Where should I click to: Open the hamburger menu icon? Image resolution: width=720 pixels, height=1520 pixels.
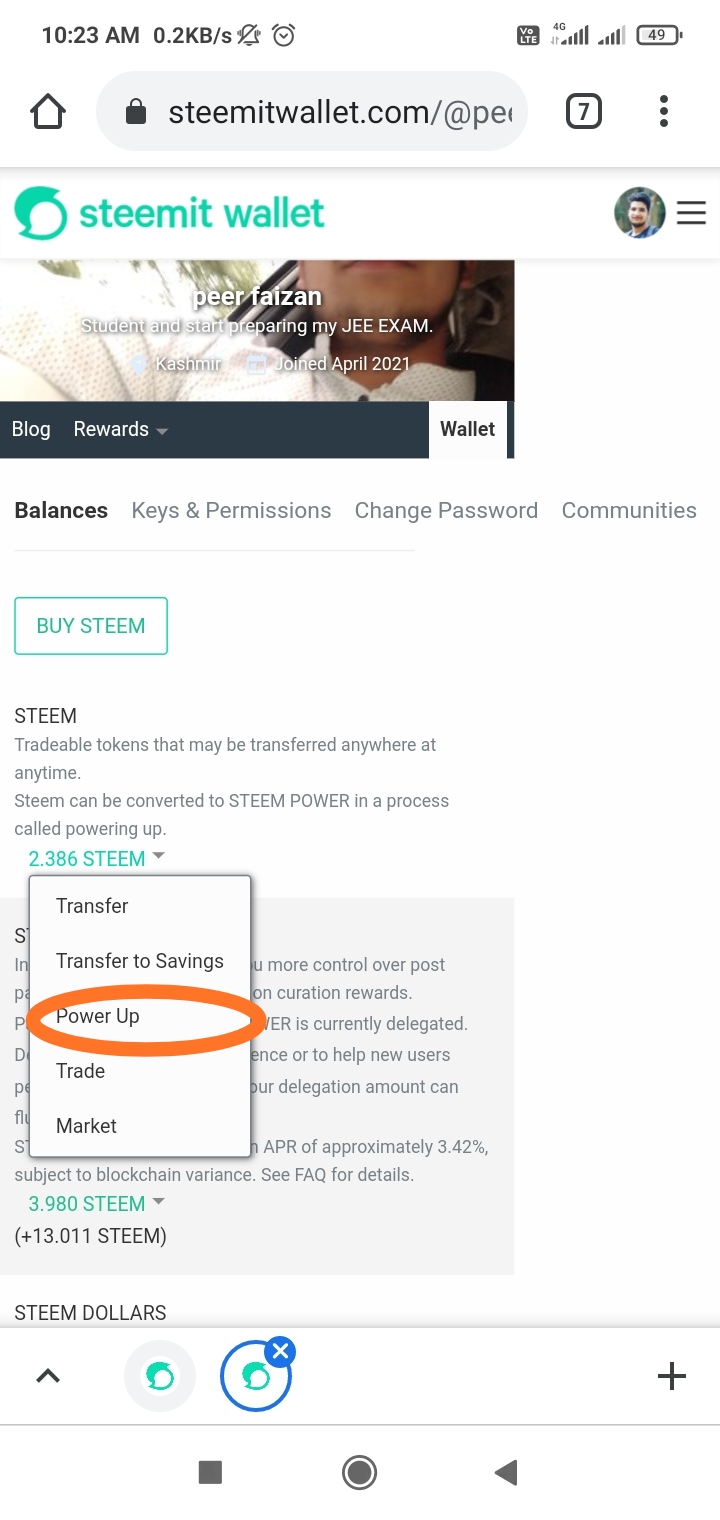pos(691,213)
